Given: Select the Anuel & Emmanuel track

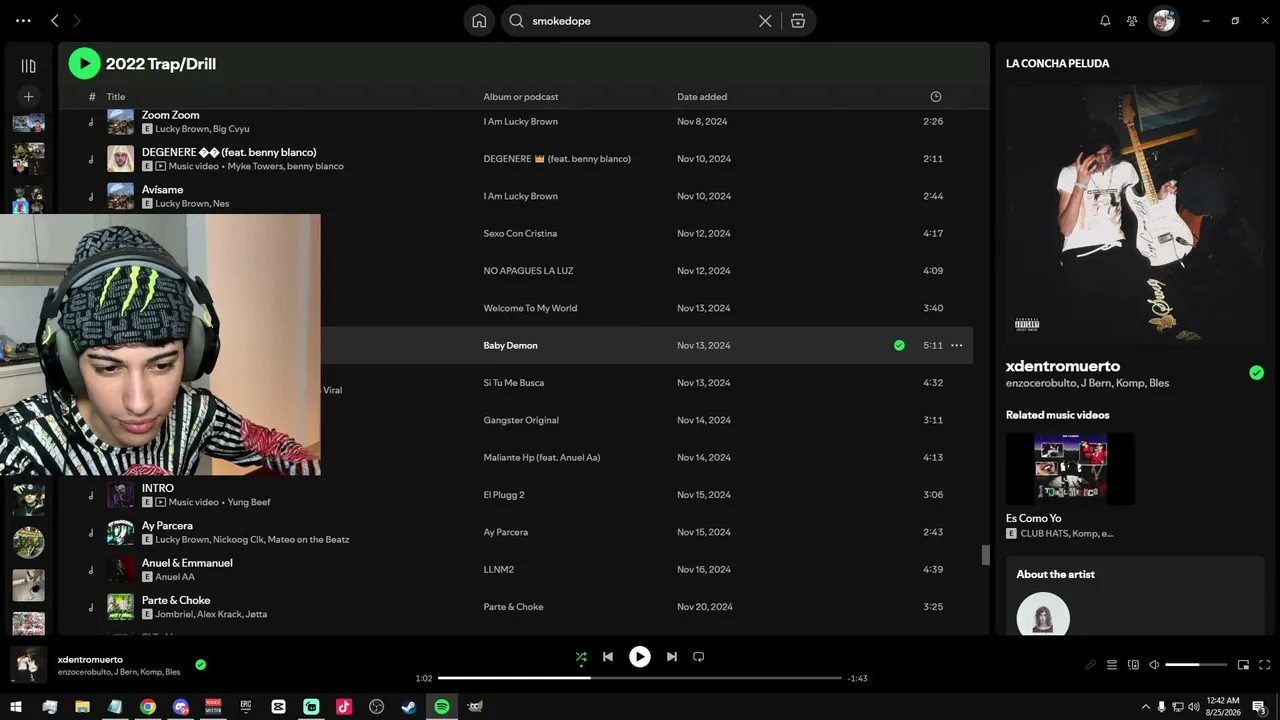Looking at the screenshot, I should [x=187, y=563].
